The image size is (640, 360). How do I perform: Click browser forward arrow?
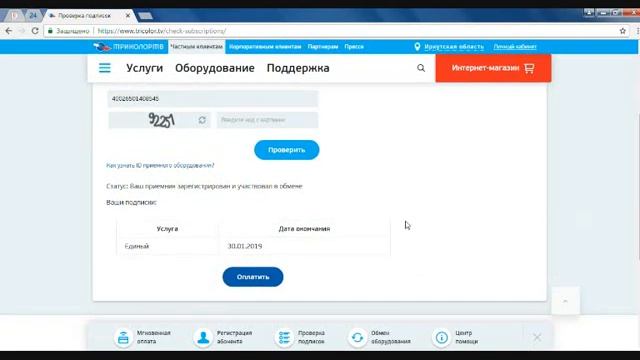click(22, 31)
